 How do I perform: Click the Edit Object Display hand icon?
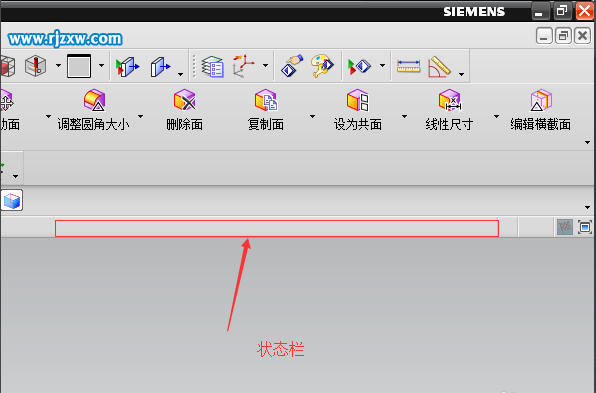pos(292,65)
